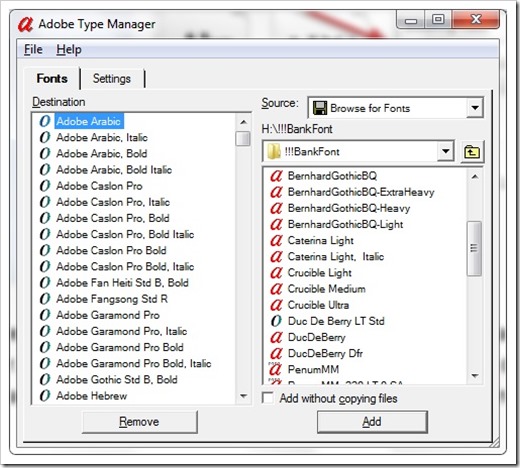Click the Type 1 icon beside BernhardGothicBQ-ExtraHeavy

(x=276, y=192)
